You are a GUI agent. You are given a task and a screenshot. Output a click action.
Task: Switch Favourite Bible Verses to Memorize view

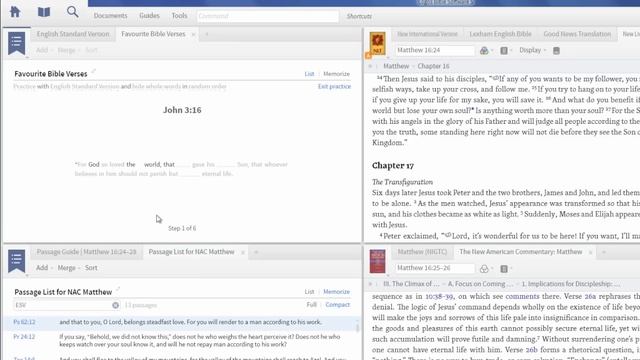click(336, 74)
